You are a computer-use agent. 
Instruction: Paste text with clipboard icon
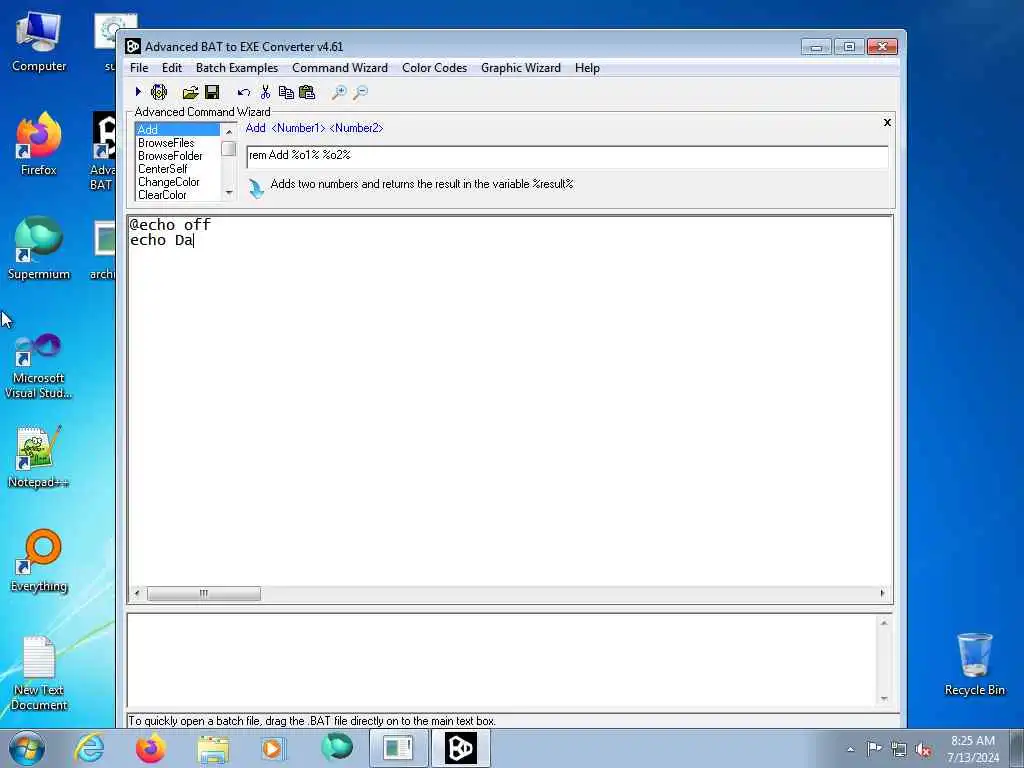[x=307, y=92]
